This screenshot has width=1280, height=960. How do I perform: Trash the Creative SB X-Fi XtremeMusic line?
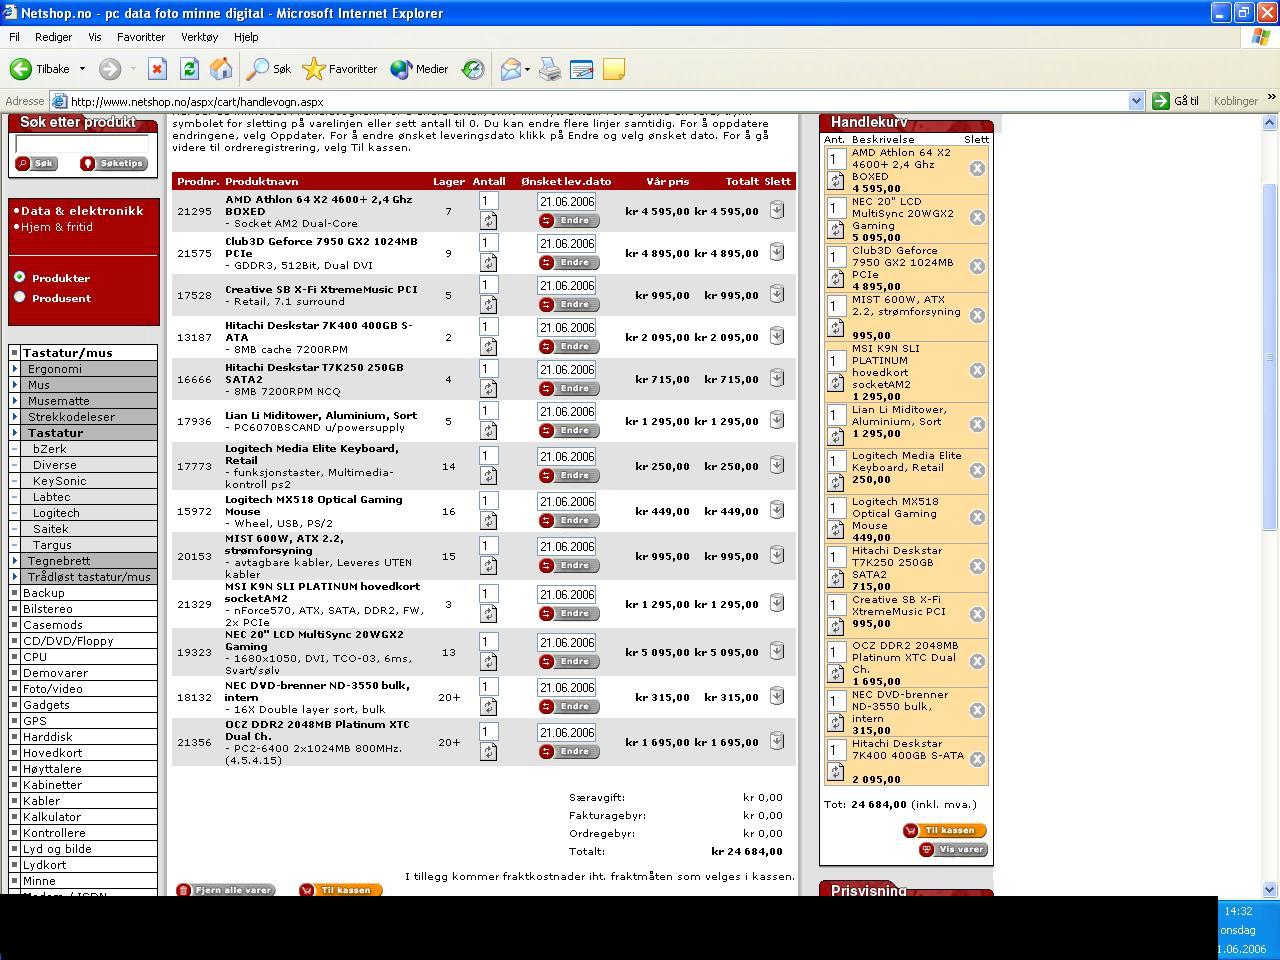click(777, 294)
